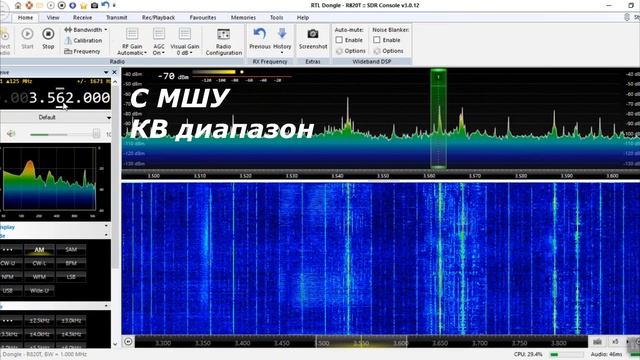Click the circular button left of bottom frequency bar
640x360 pixels.
[x=128, y=342]
